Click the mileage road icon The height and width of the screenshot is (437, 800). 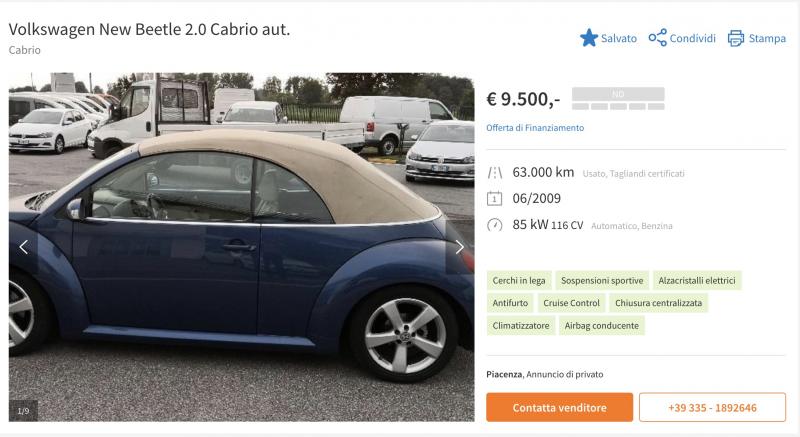pyautogui.click(x=494, y=173)
